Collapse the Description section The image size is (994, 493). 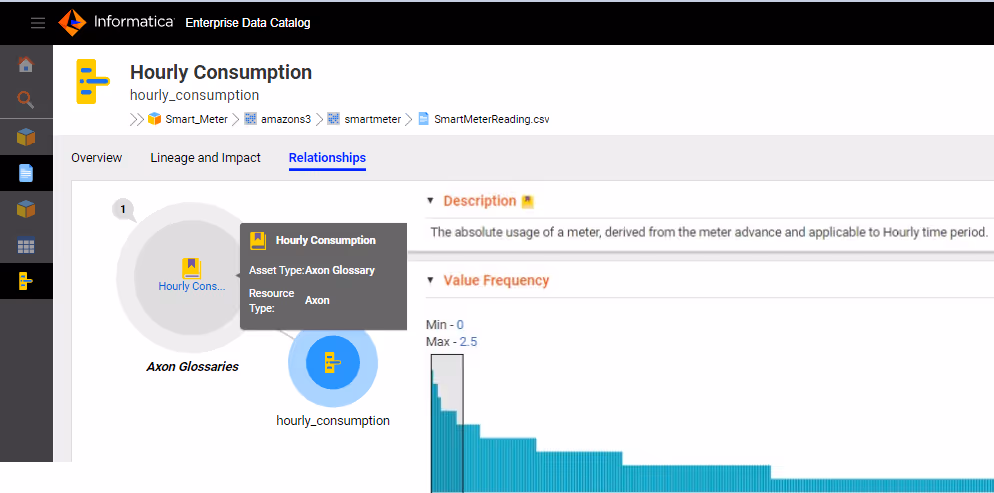pyautogui.click(x=430, y=201)
